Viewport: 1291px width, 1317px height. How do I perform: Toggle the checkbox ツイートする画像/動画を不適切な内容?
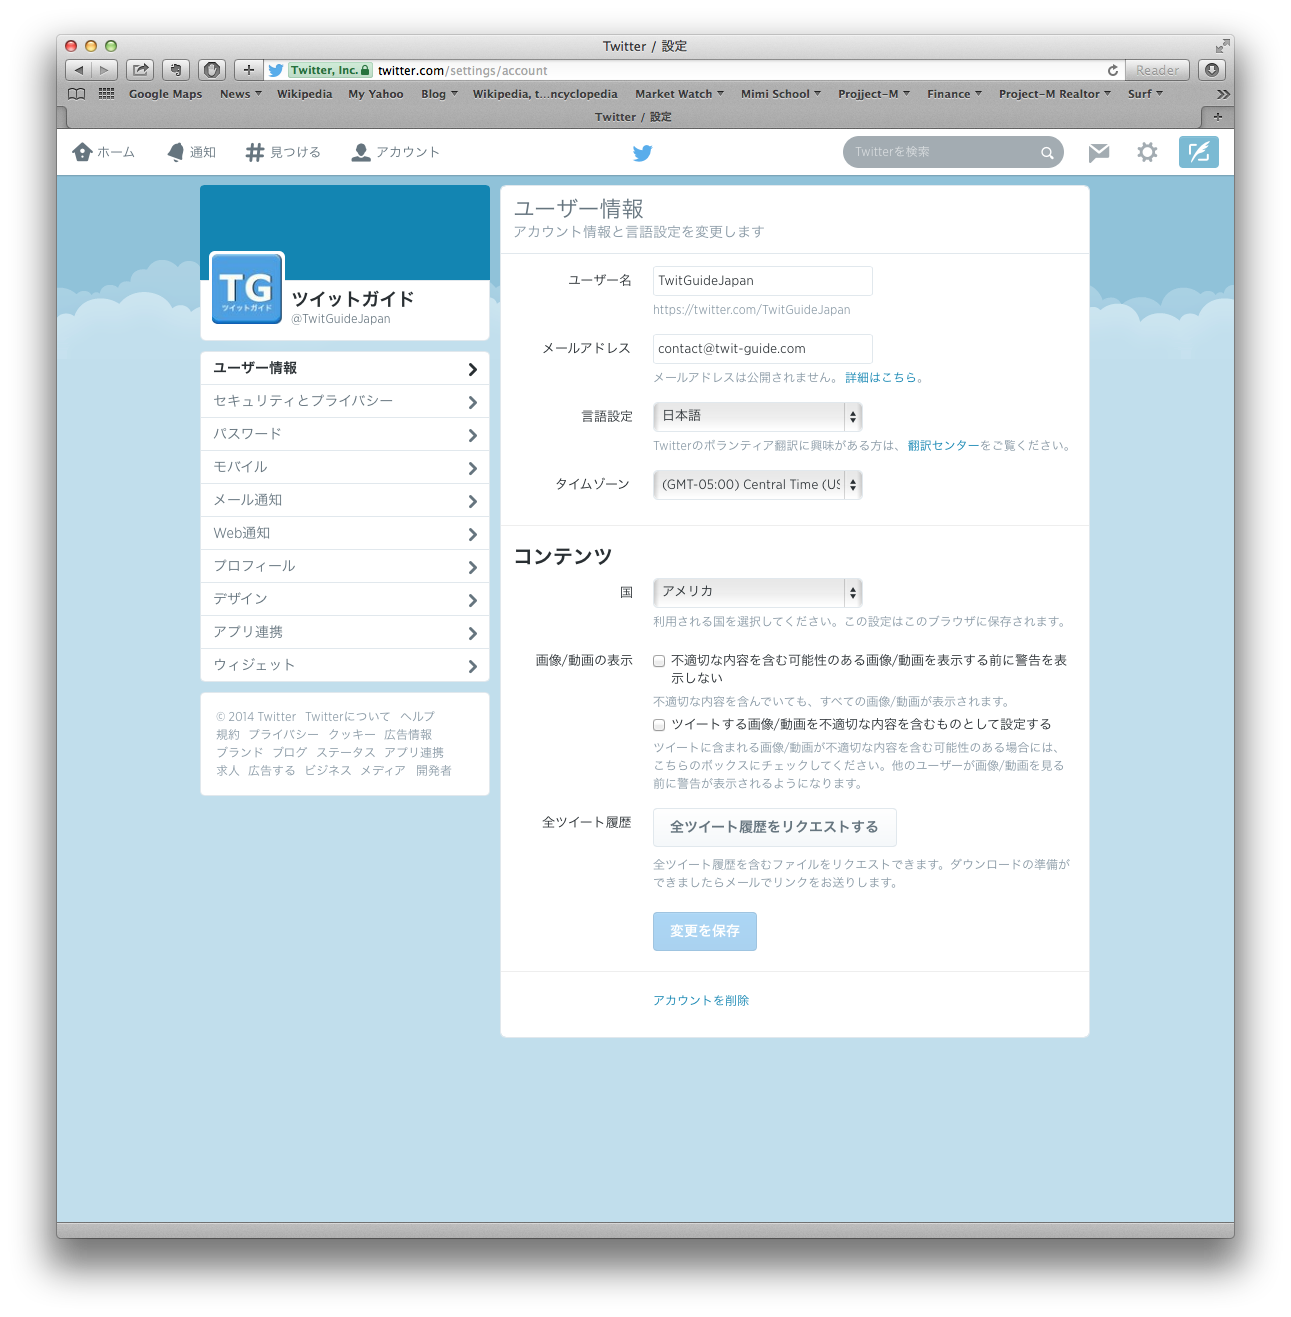[659, 725]
